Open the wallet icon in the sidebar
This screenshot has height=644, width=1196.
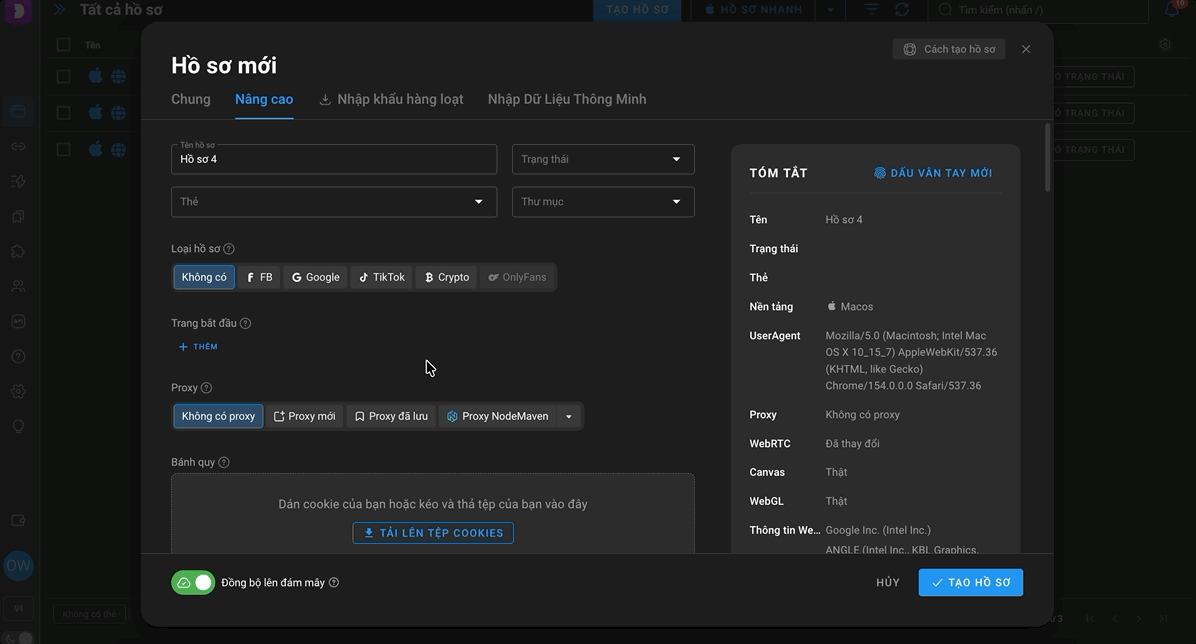point(18,520)
